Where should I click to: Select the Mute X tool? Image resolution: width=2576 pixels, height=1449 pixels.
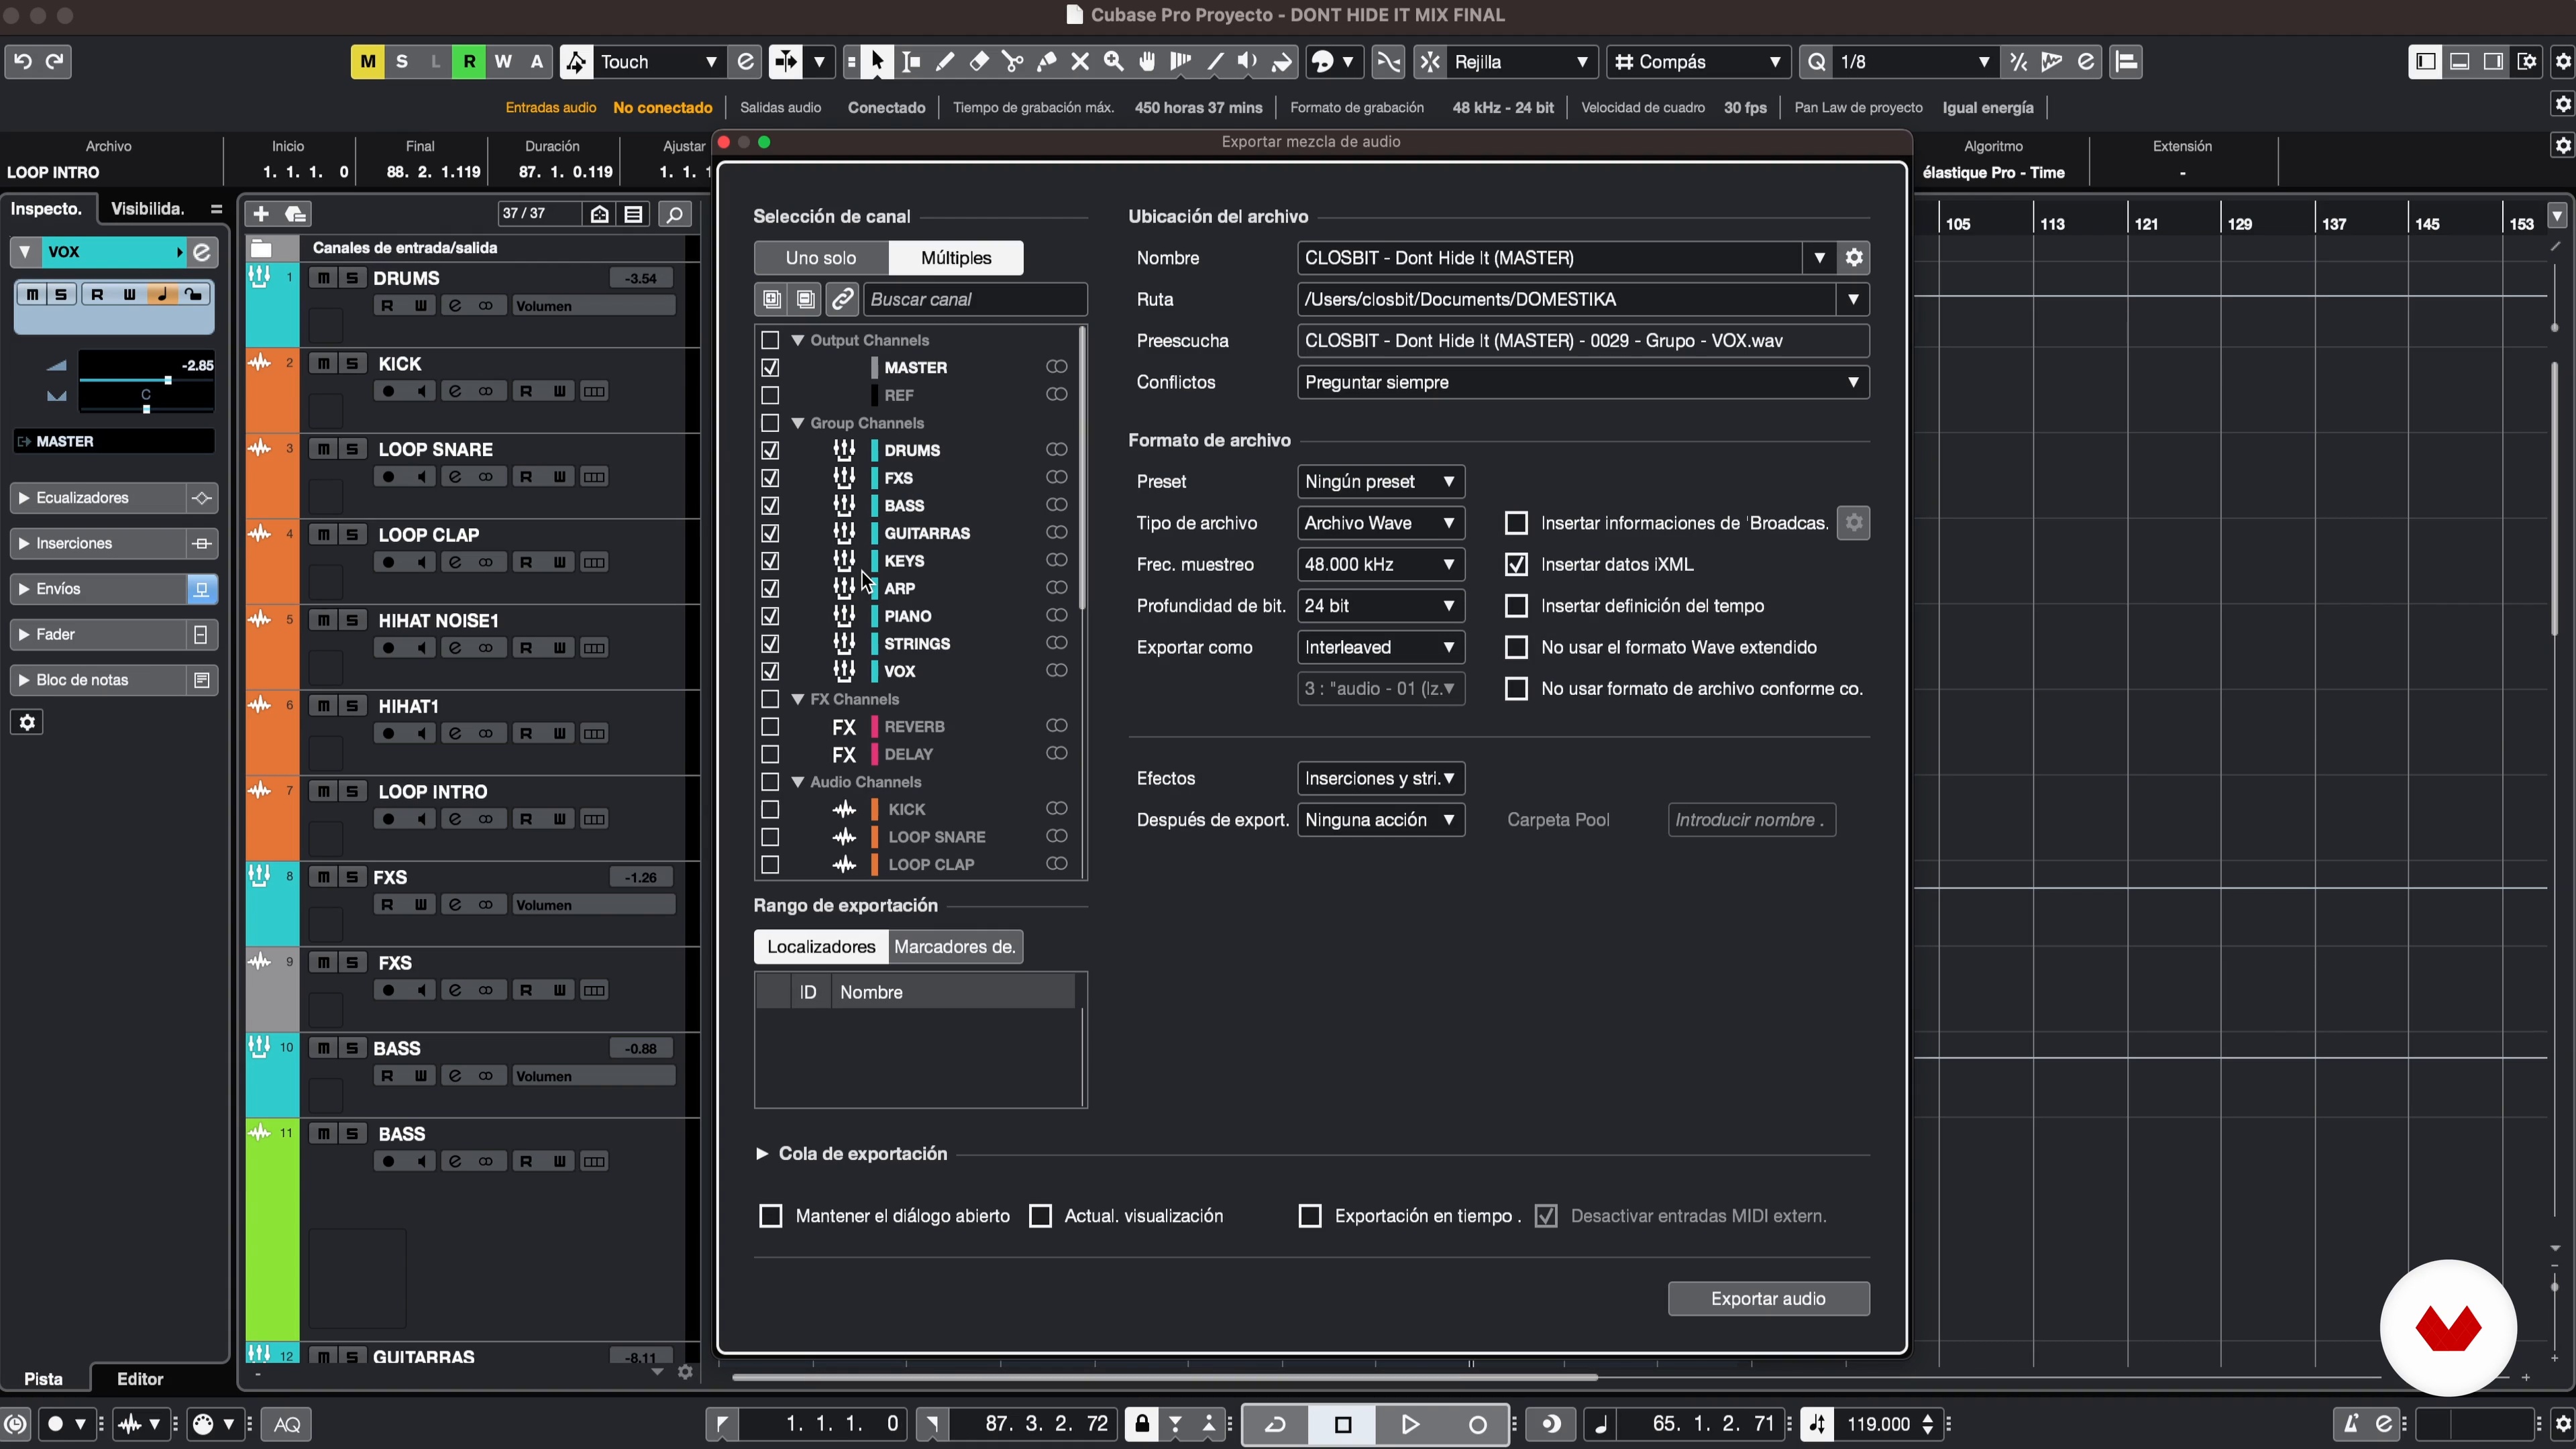pos(1080,62)
